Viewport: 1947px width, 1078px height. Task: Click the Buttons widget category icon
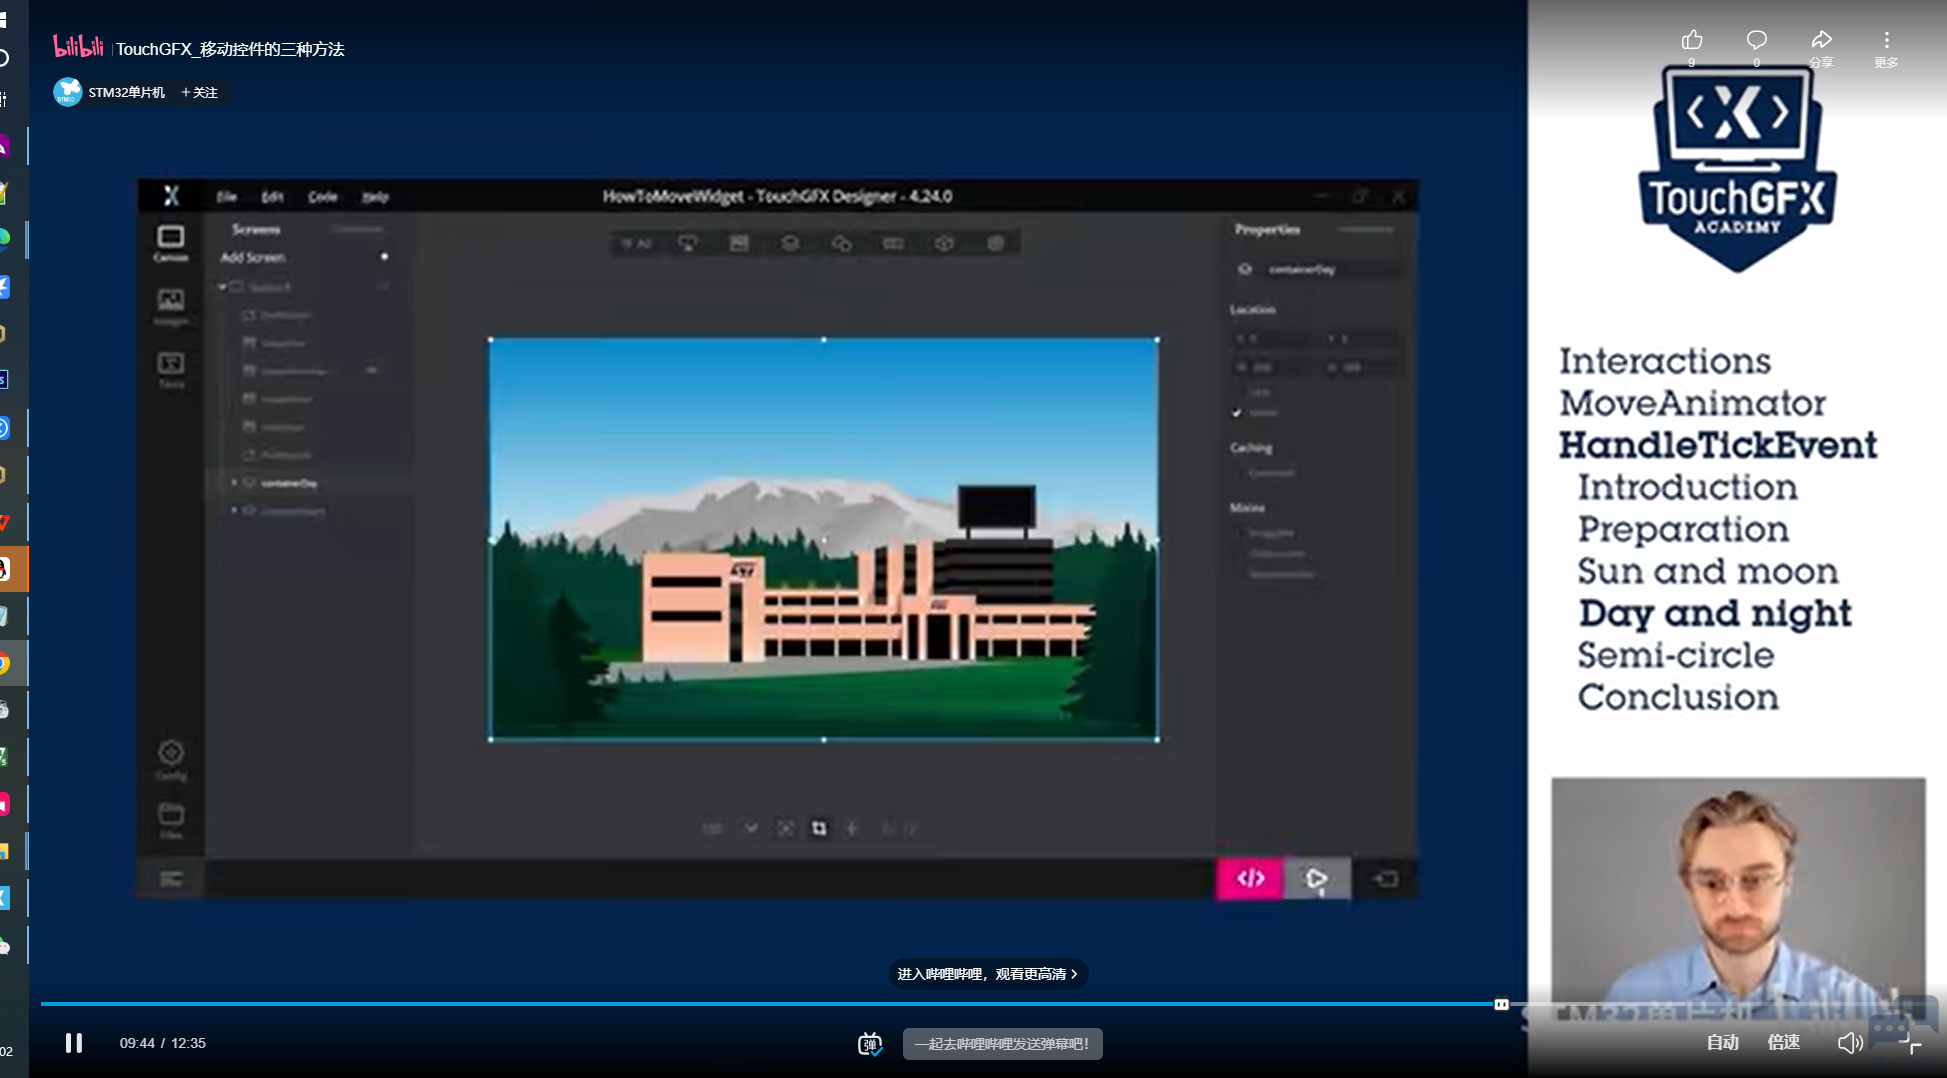coord(688,243)
